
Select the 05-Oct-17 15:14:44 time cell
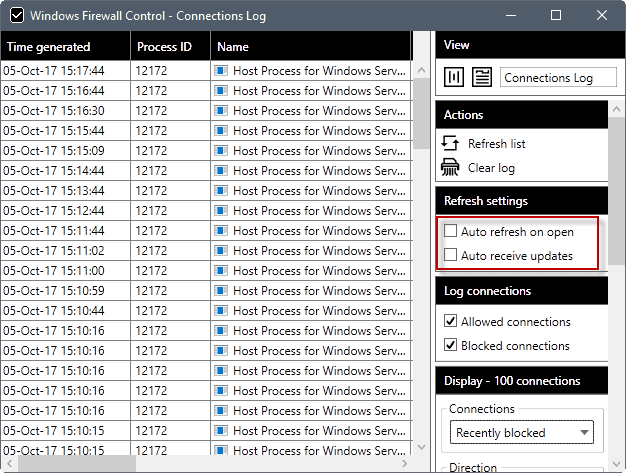pyautogui.click(x=65, y=170)
